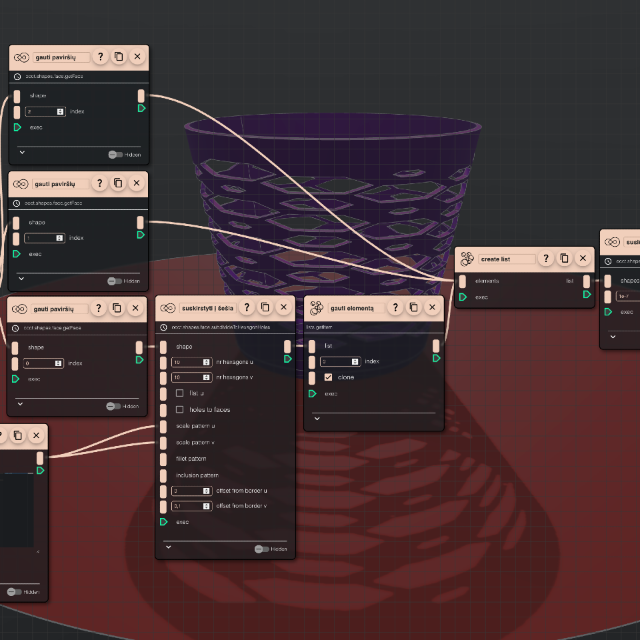Duplicate the index 2 gauti paviršių node

tap(119, 57)
